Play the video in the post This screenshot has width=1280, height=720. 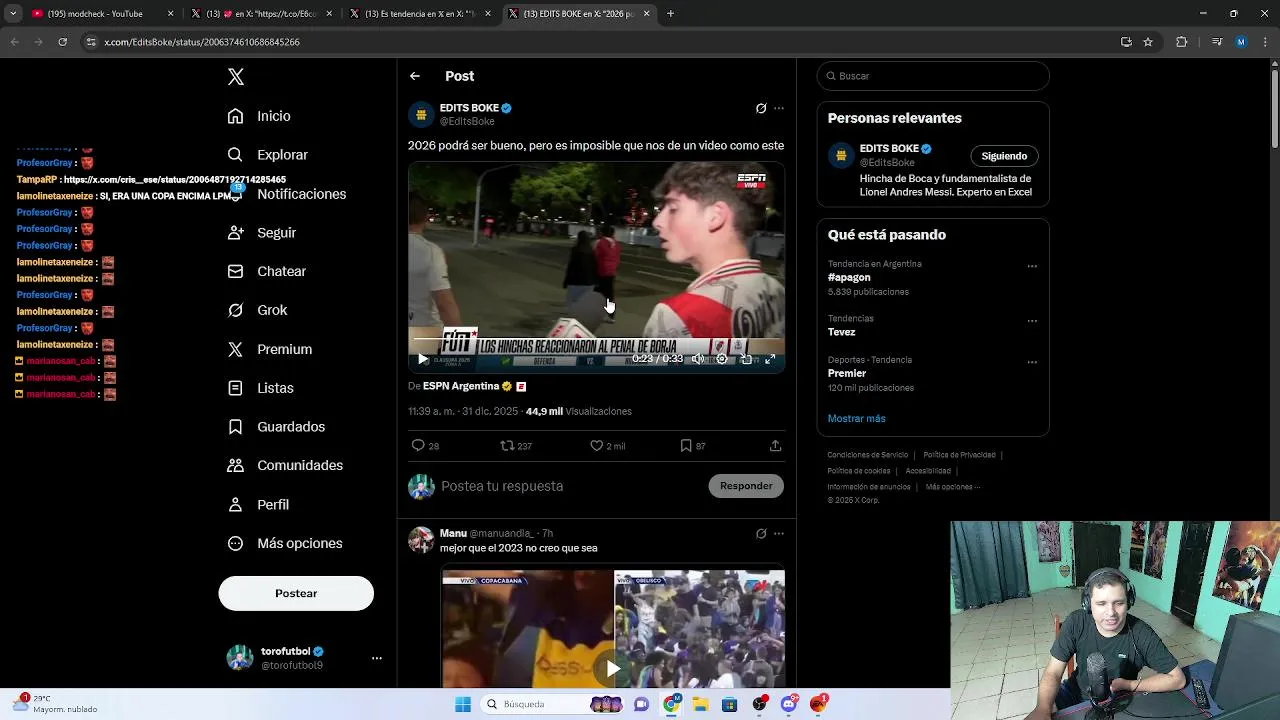(423, 359)
